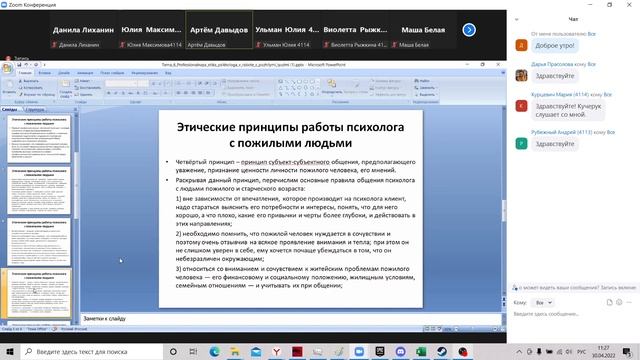Open the 'Вид' ribbon tab
This screenshot has width=640, height=360.
[168, 73]
